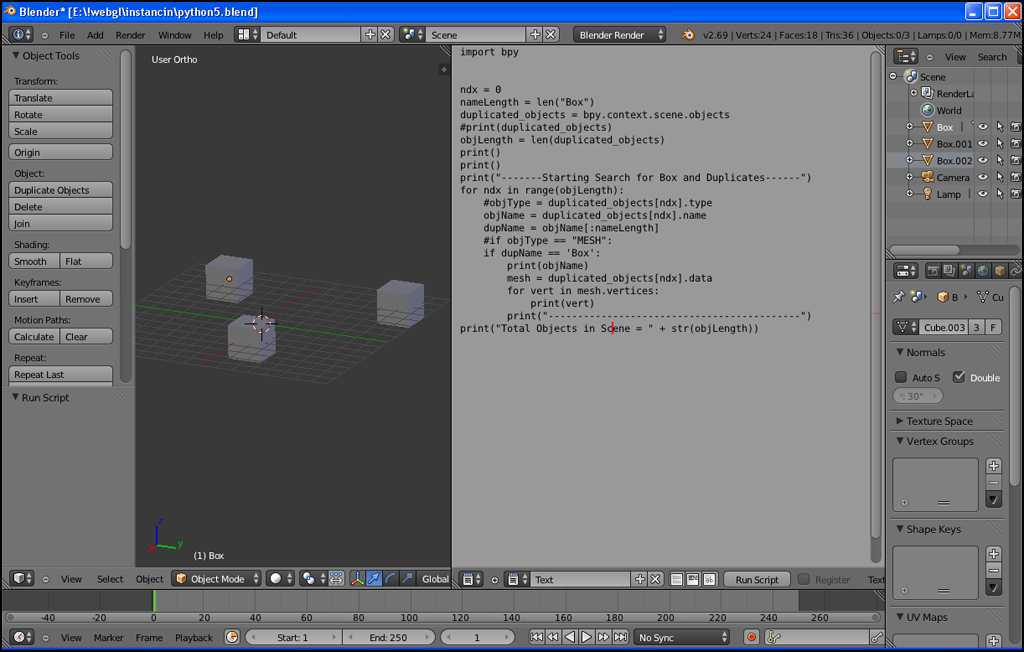Screen dimensions: 1024x652
Task: Click the Duplicate Objects button
Action: tap(61, 190)
